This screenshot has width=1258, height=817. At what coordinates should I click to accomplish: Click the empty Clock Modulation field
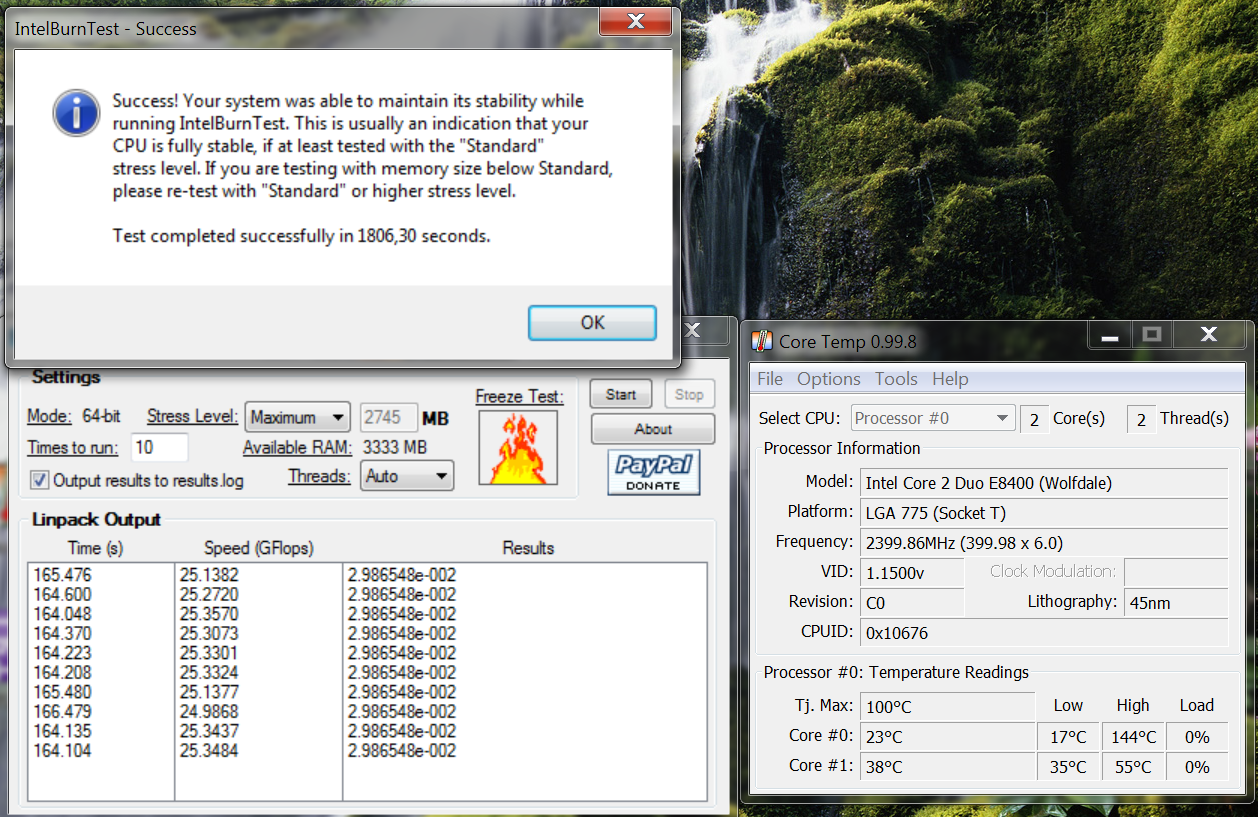[1176, 572]
